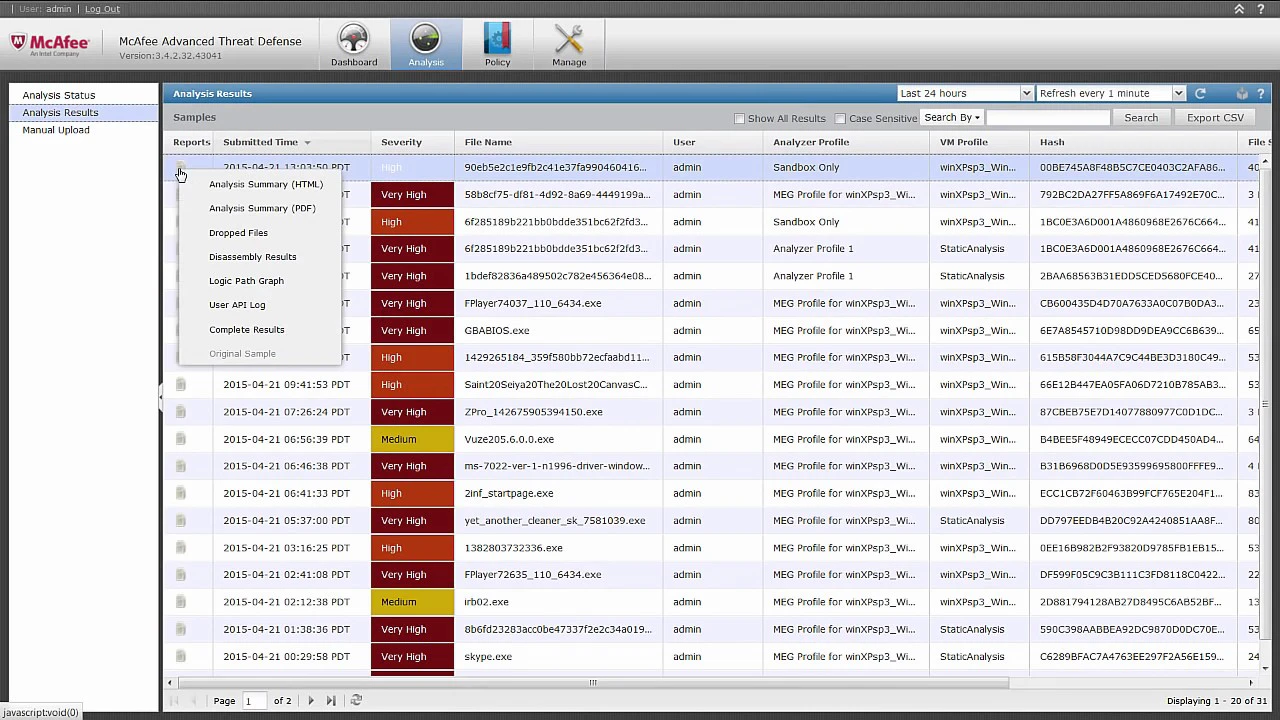Click High severity cell for 2inf_startpage.exe
Screen dimensions: 1280x720
[x=412, y=493]
